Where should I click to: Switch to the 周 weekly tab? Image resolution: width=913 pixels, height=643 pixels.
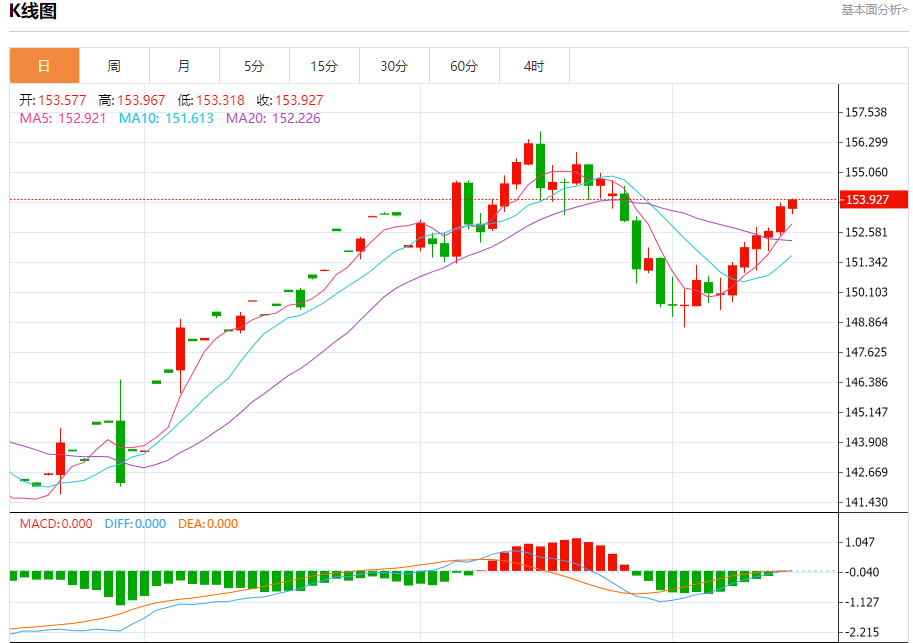point(114,66)
